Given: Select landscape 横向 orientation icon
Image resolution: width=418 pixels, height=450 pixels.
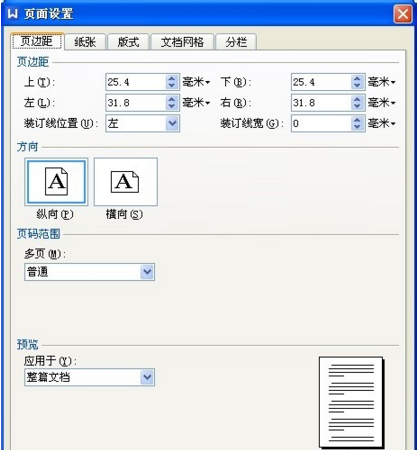Looking at the screenshot, I should (126, 182).
